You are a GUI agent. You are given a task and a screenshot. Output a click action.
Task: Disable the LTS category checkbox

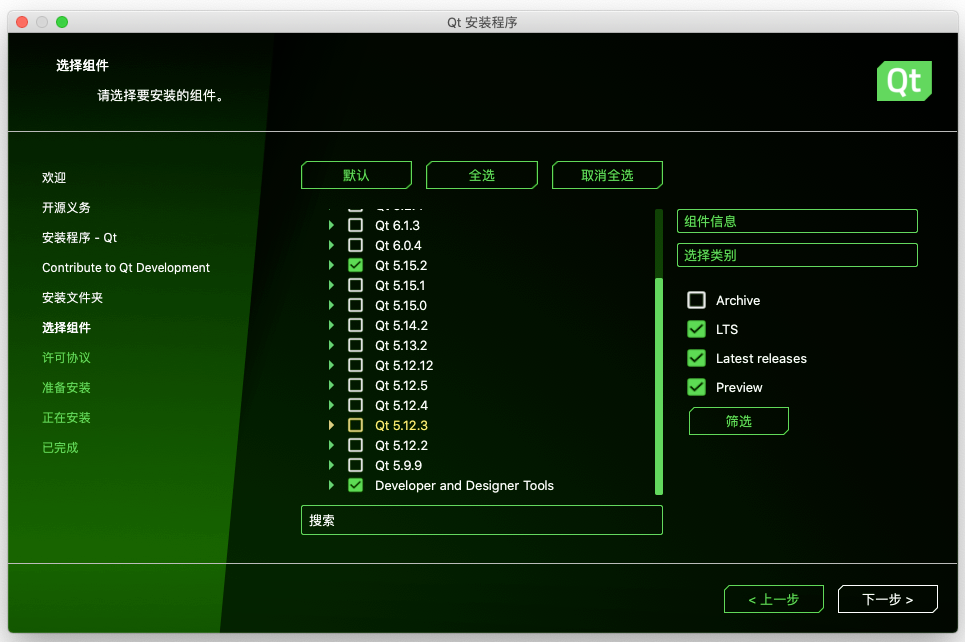click(696, 329)
